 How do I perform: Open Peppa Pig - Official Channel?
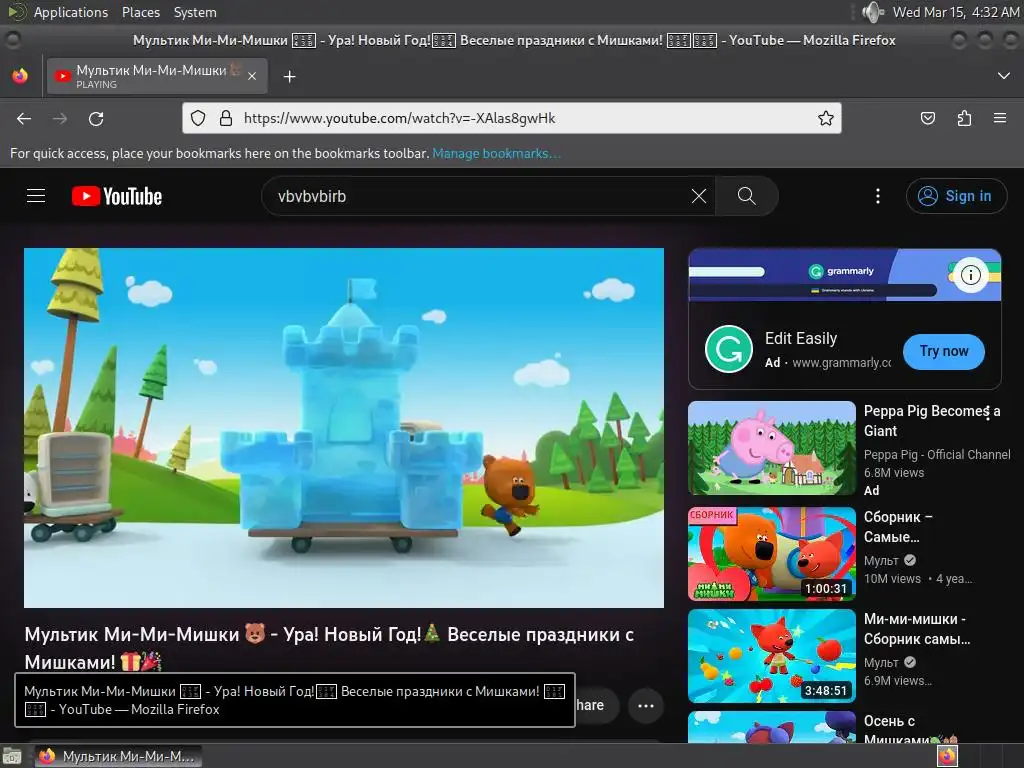coord(936,455)
